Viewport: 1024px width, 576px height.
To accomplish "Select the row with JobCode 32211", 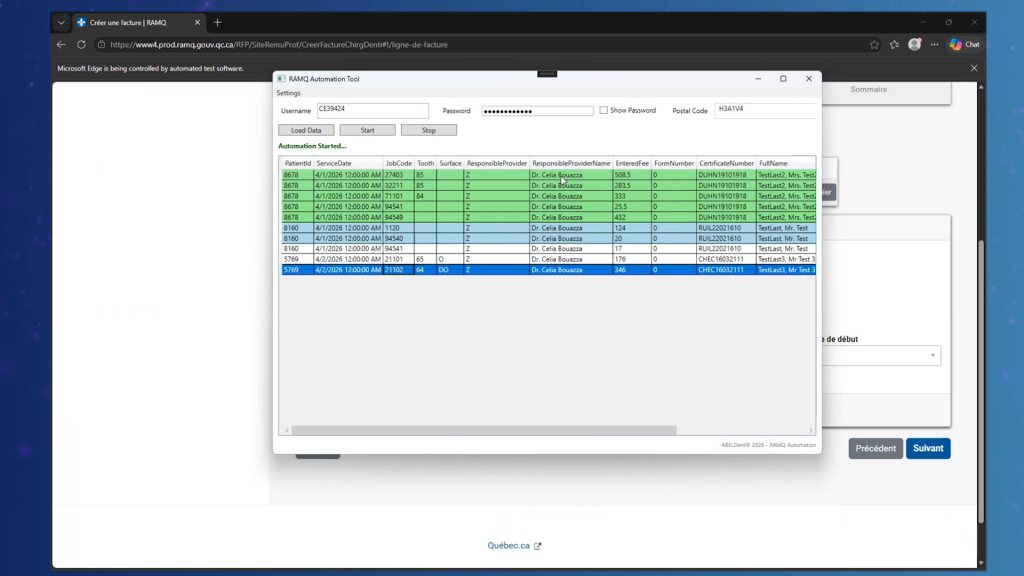I will tap(549, 185).
